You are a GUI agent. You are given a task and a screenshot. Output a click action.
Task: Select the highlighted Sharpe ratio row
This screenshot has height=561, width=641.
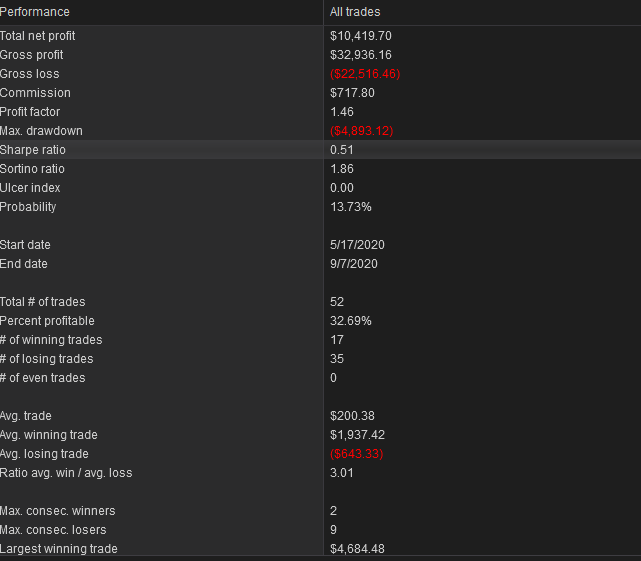(x=320, y=150)
